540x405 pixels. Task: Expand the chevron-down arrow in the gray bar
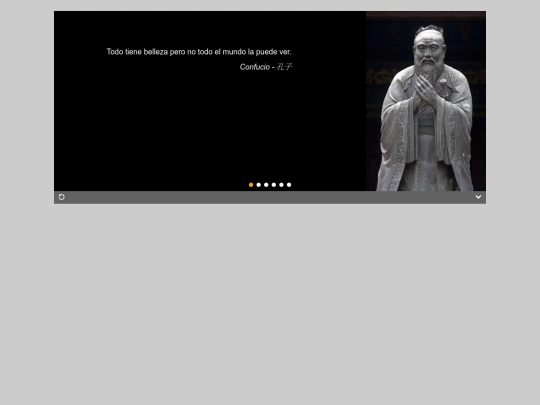(478, 197)
